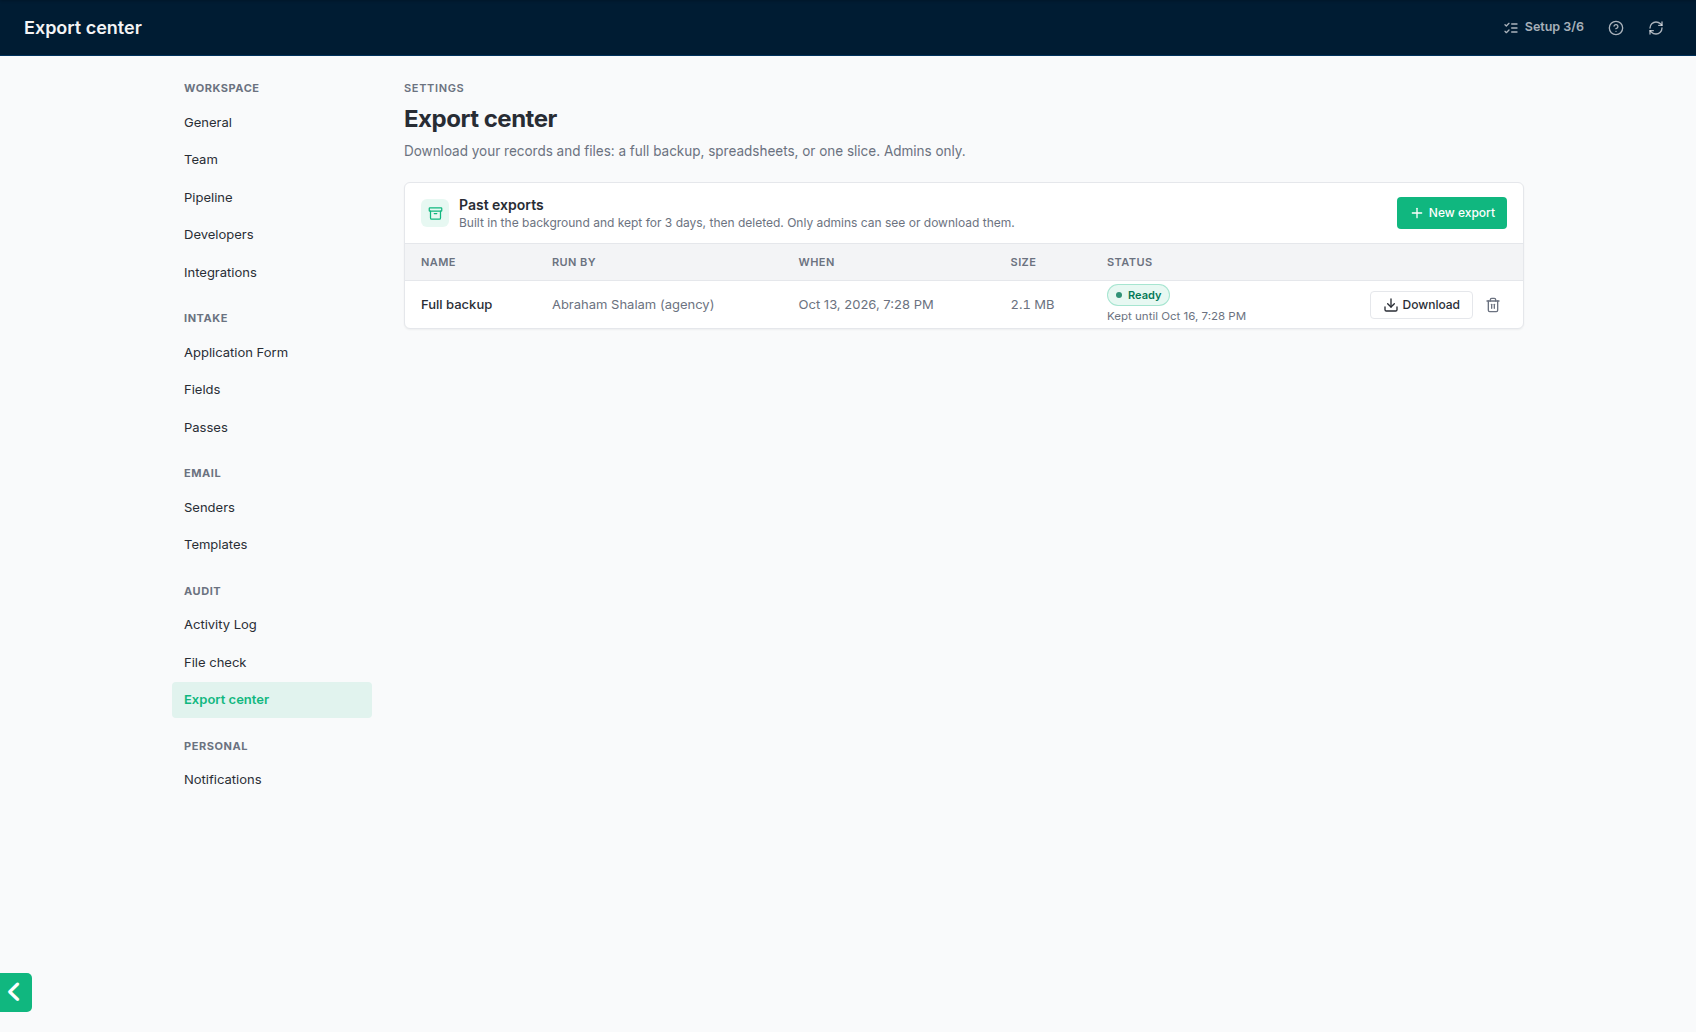Download the Full backup export
Viewport: 1696px width, 1032px height.
click(1421, 305)
